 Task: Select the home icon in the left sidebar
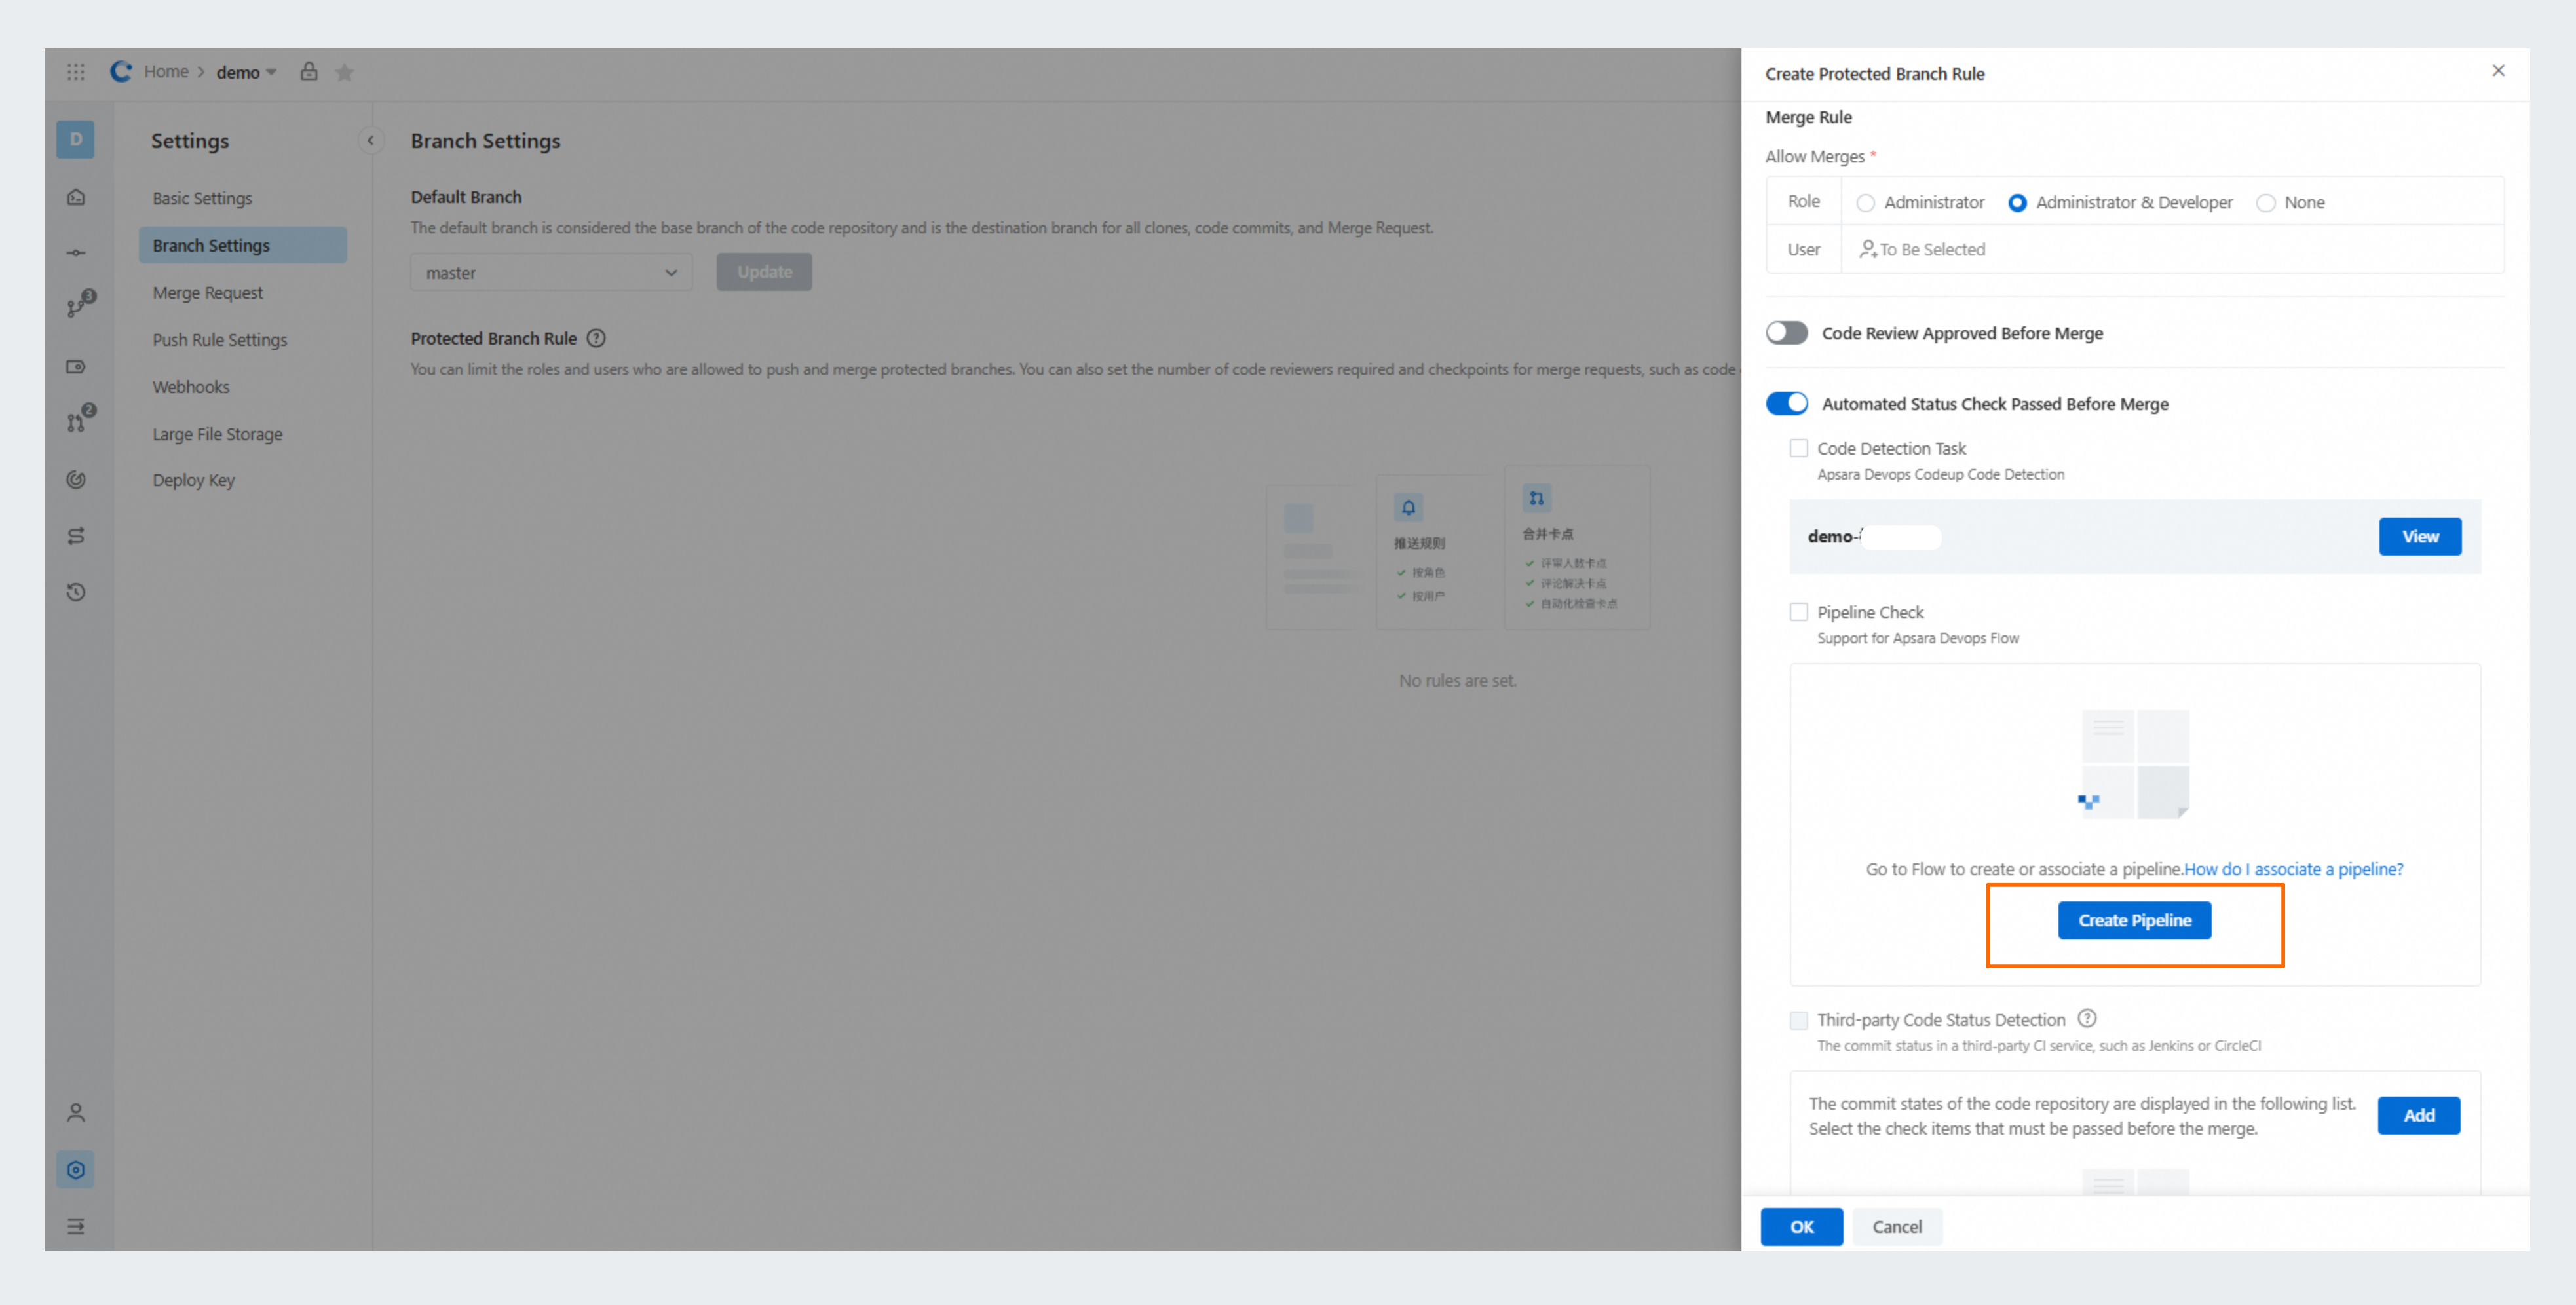pos(76,197)
